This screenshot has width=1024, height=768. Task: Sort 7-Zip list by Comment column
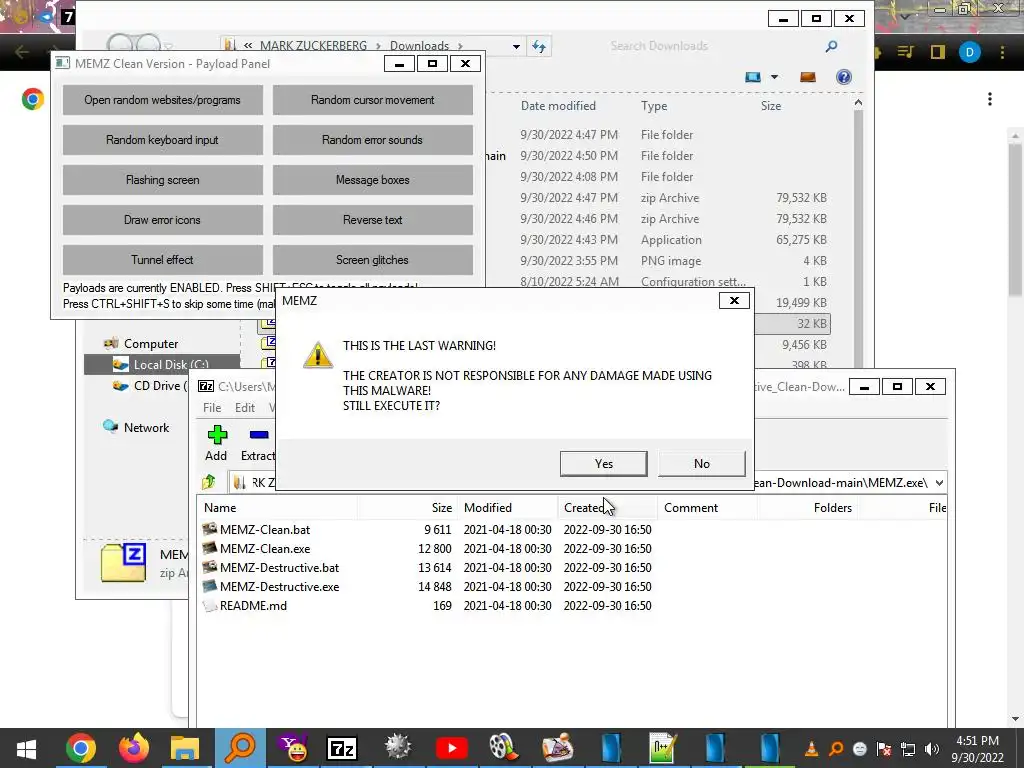coord(691,507)
